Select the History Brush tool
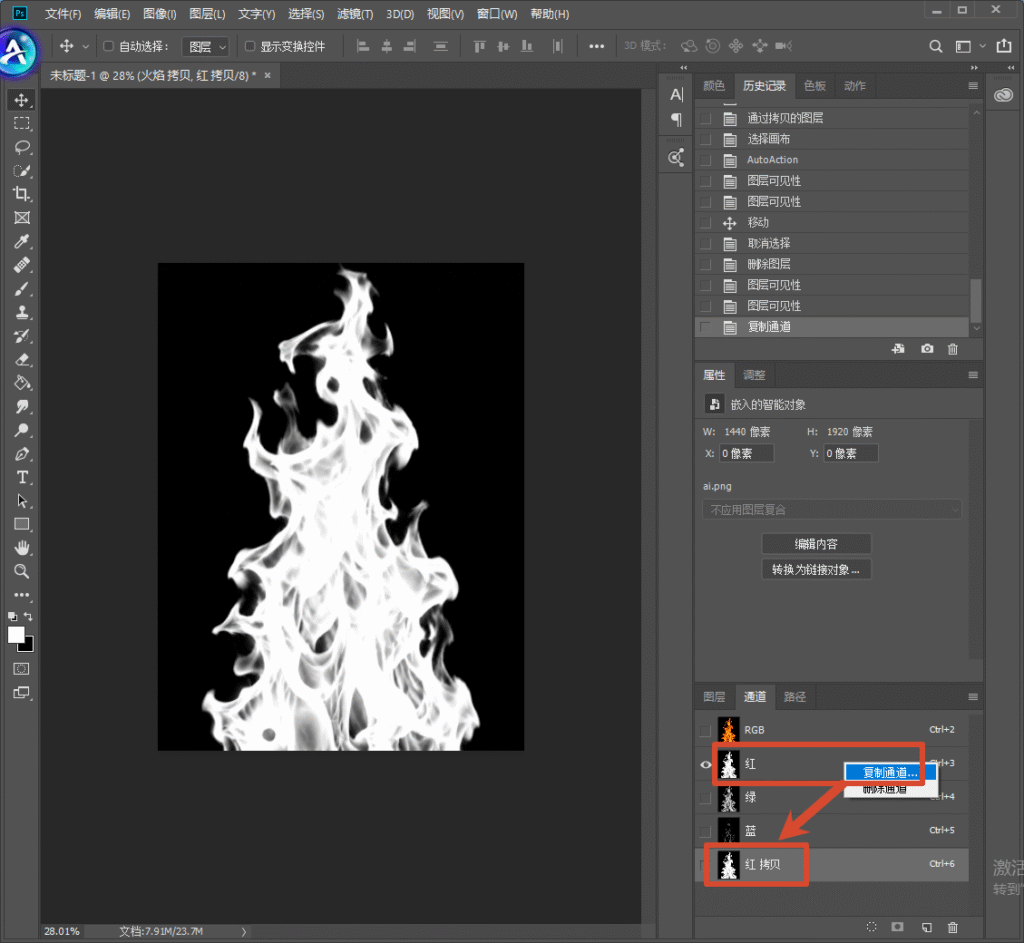Image resolution: width=1024 pixels, height=943 pixels. click(x=22, y=336)
